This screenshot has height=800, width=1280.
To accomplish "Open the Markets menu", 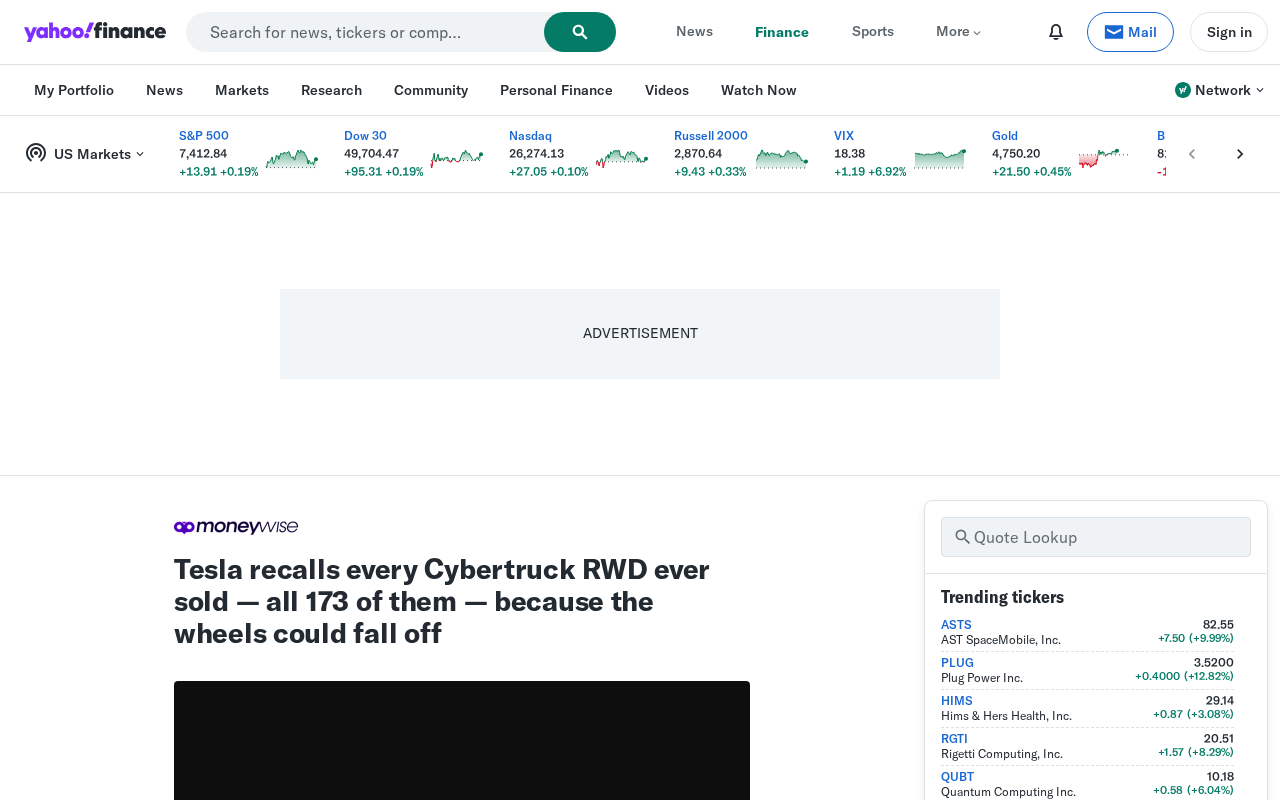I will tap(242, 90).
